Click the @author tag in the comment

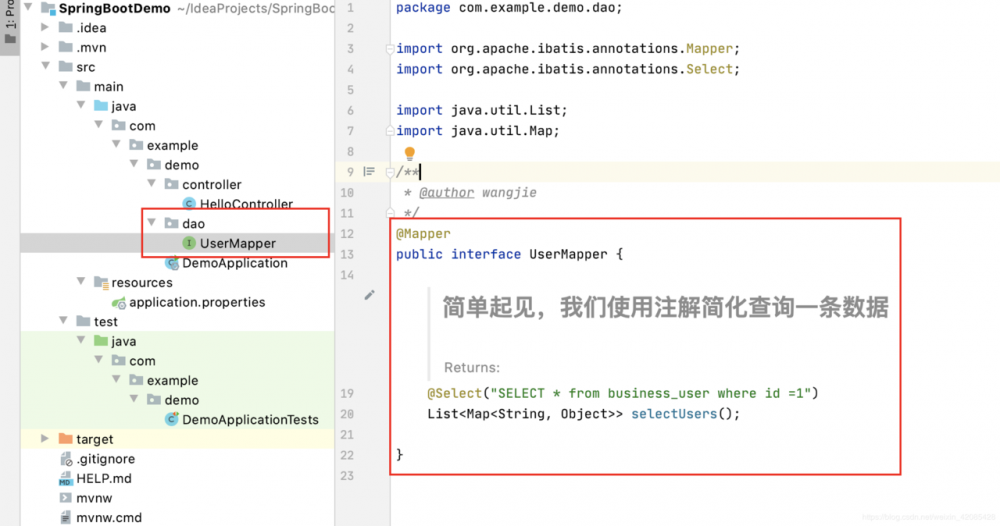[446, 193]
